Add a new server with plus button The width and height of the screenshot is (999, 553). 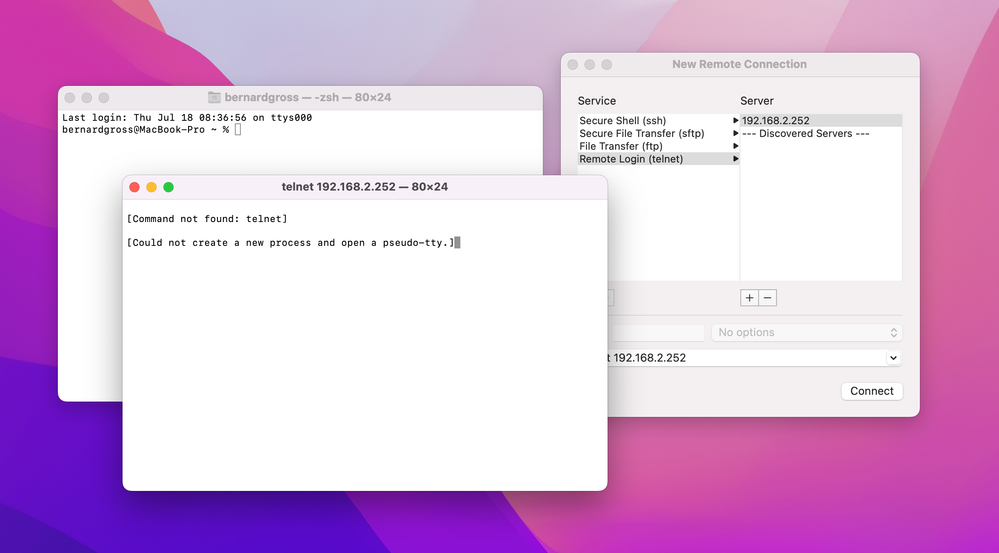[749, 298]
